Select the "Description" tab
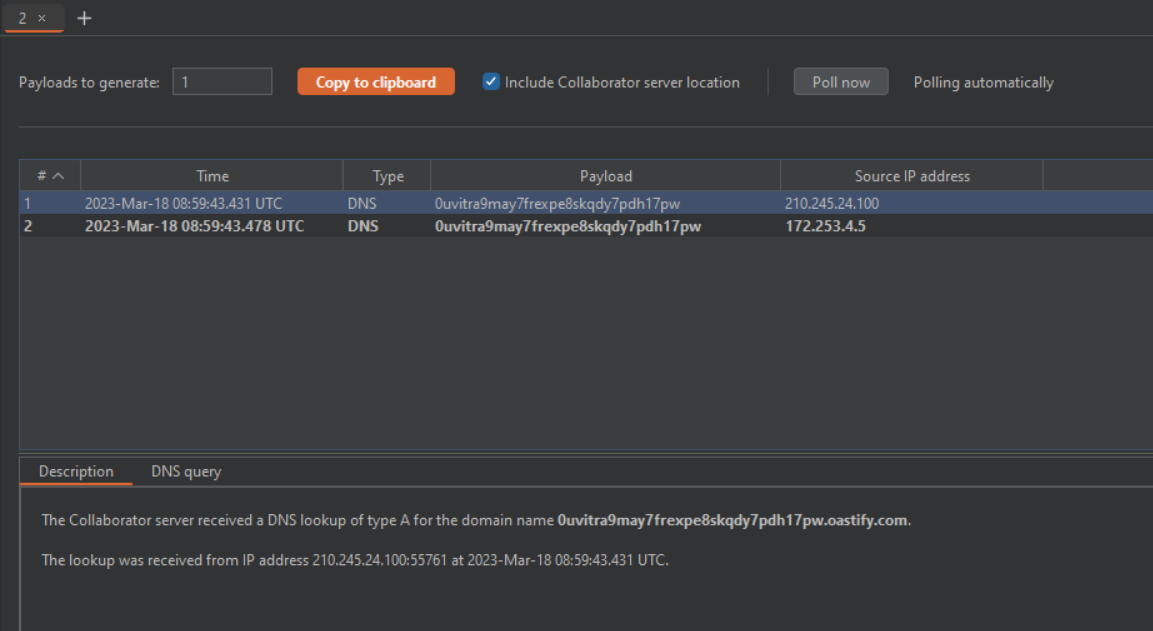Screen dimensions: 1153x631 pos(76,471)
